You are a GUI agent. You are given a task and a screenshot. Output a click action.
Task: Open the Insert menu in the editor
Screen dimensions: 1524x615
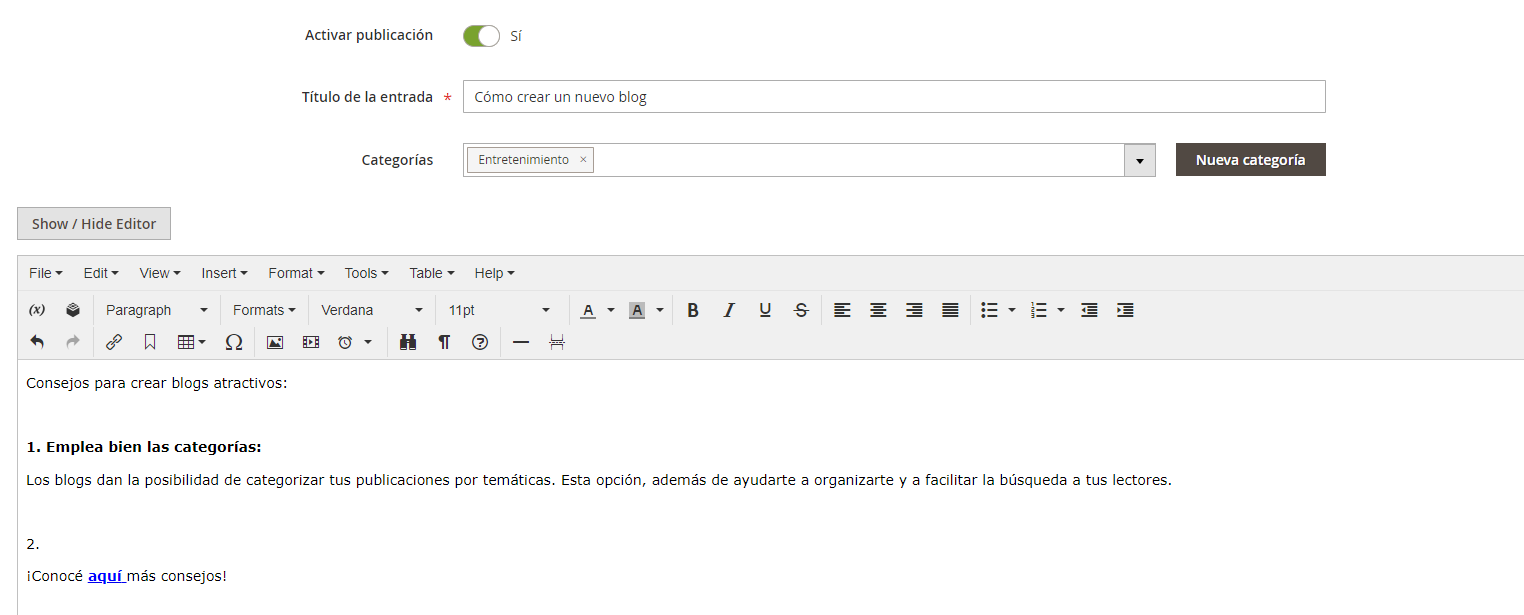click(x=224, y=272)
